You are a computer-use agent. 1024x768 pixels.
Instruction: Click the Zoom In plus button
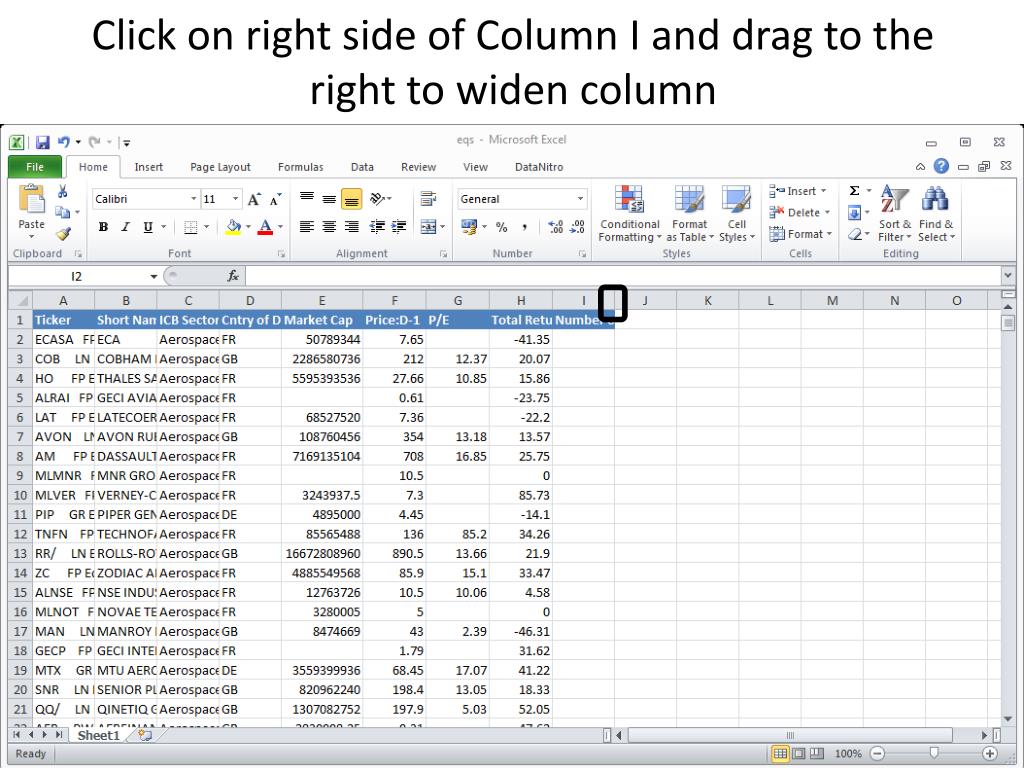[990, 754]
